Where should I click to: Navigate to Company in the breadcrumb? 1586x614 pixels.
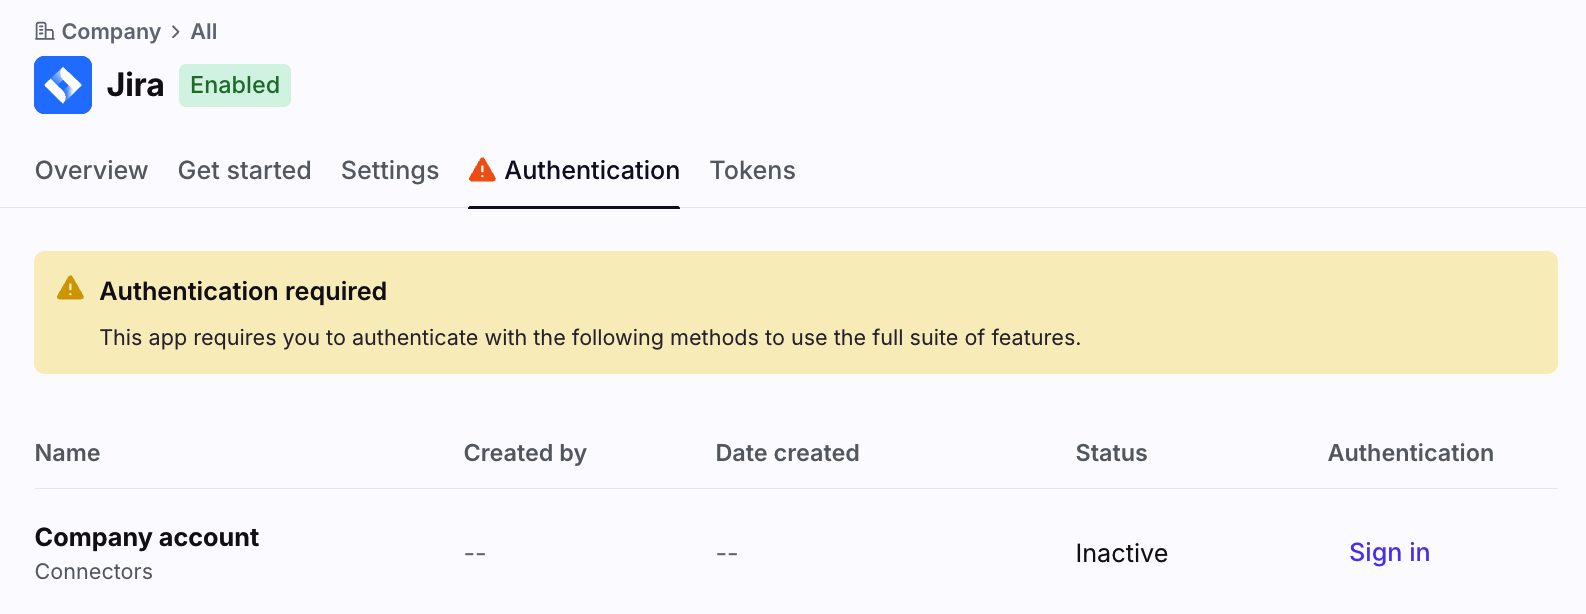point(111,32)
